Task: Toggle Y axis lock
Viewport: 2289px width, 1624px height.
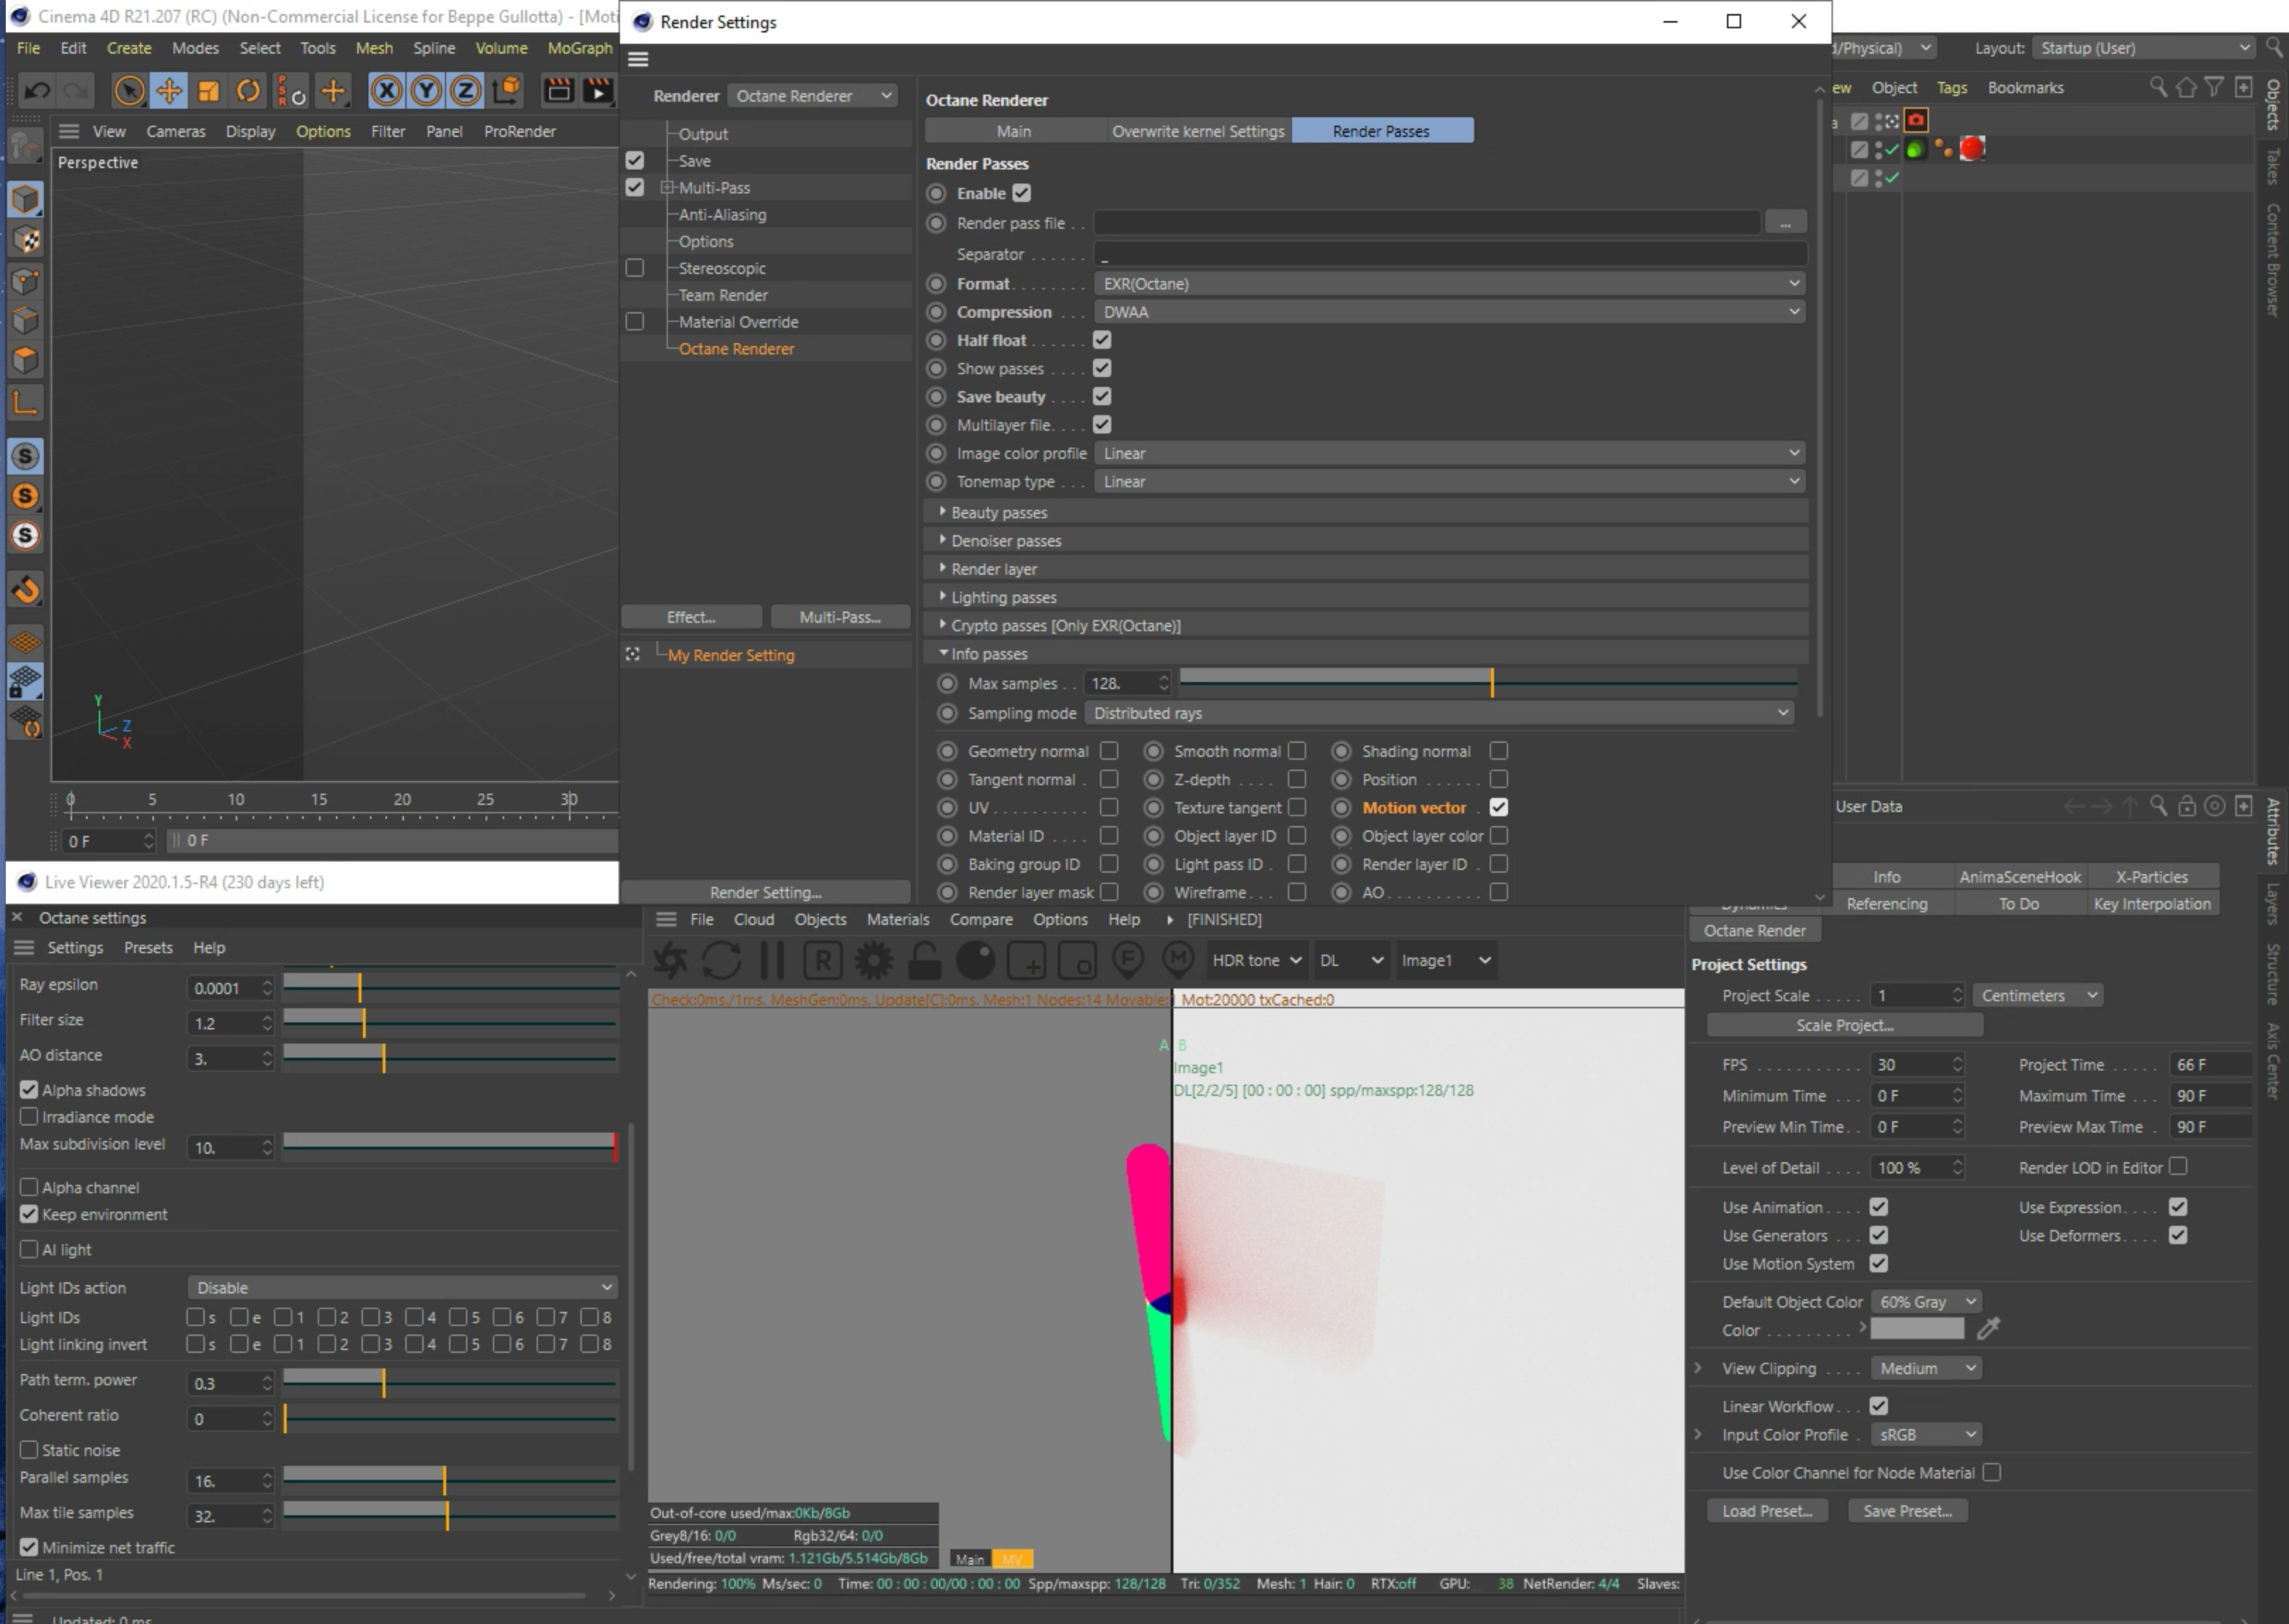Action: click(426, 91)
